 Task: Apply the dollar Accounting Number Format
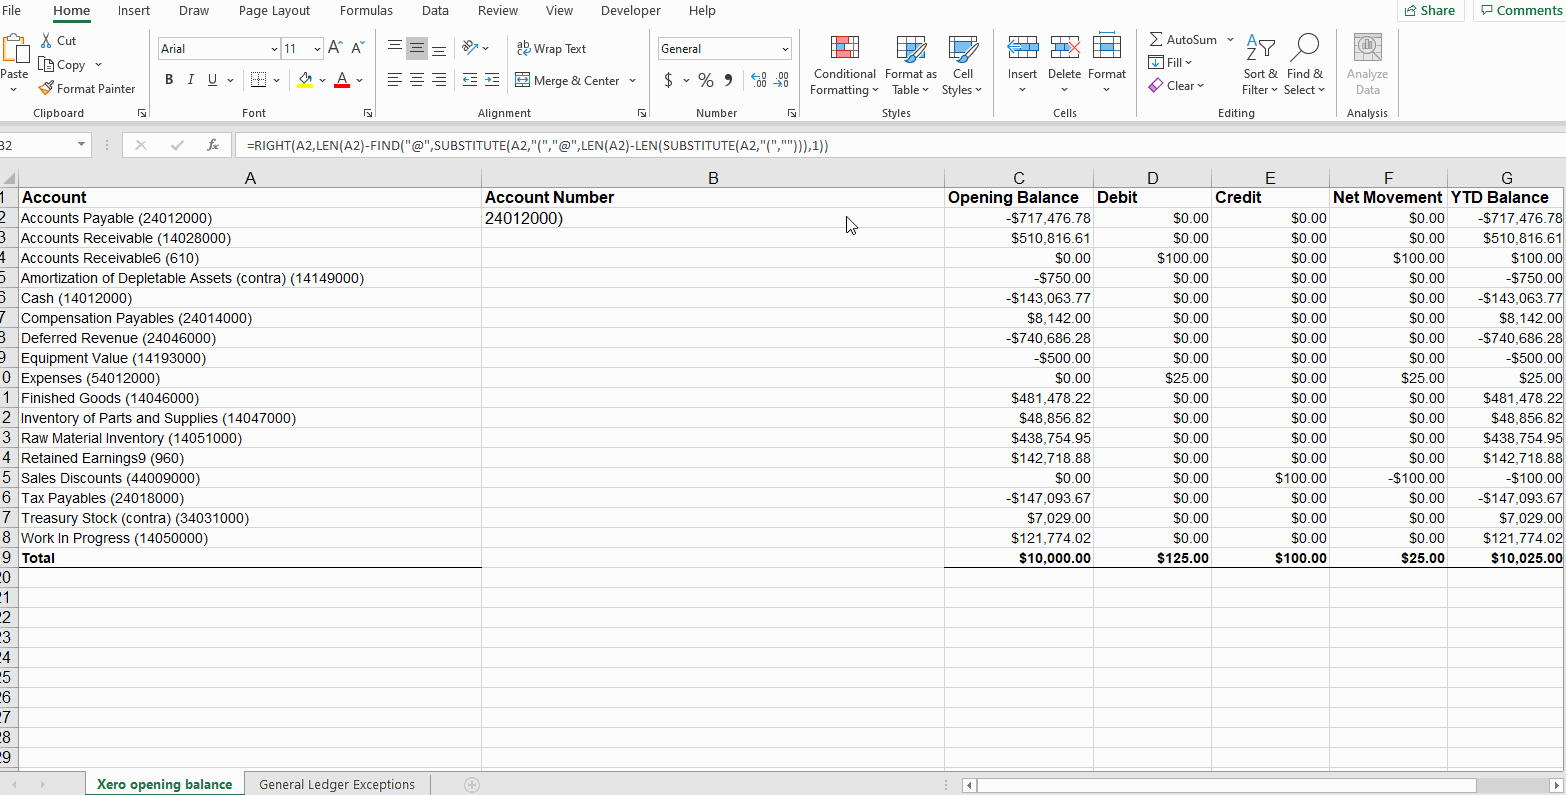point(668,80)
